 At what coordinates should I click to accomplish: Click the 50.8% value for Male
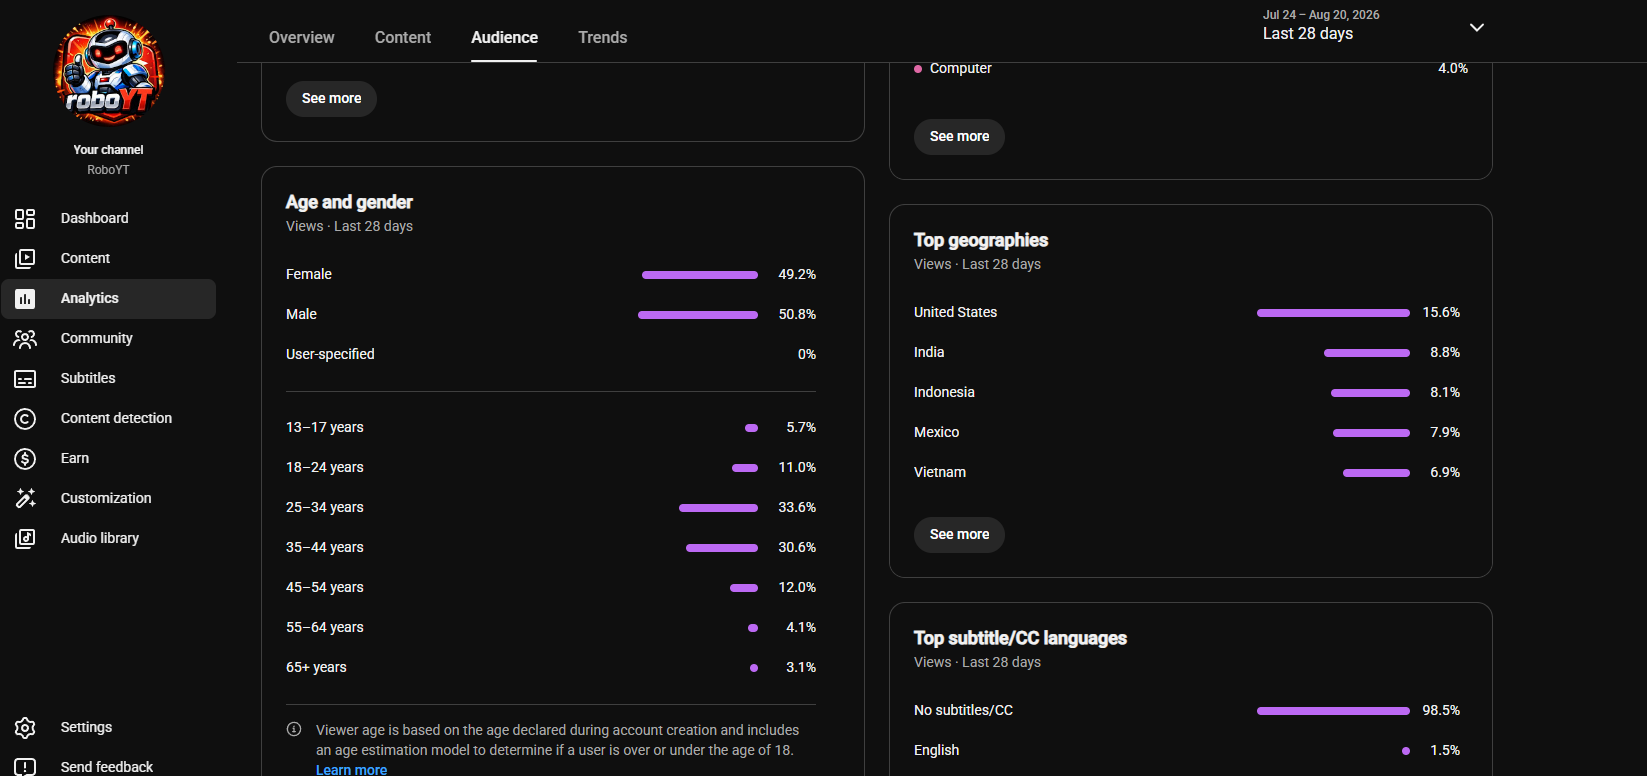[797, 314]
